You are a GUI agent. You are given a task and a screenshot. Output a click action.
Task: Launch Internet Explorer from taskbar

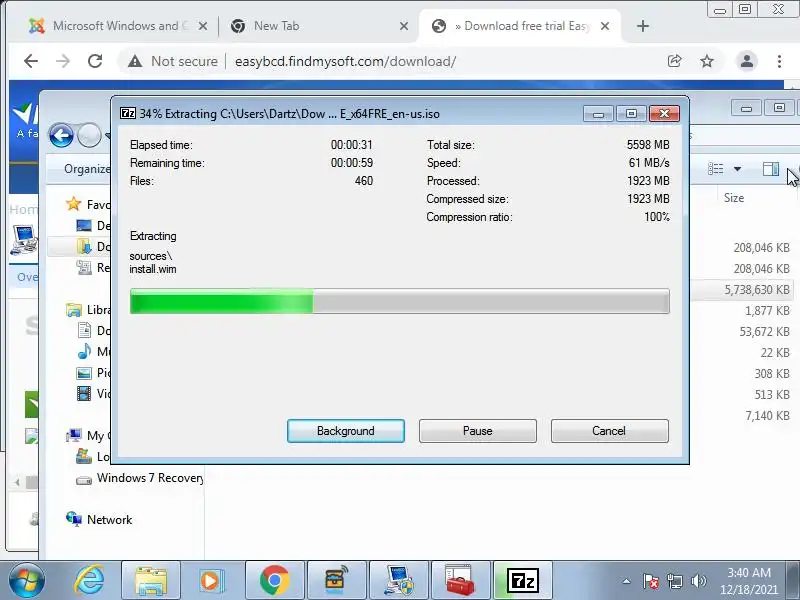pyautogui.click(x=89, y=581)
